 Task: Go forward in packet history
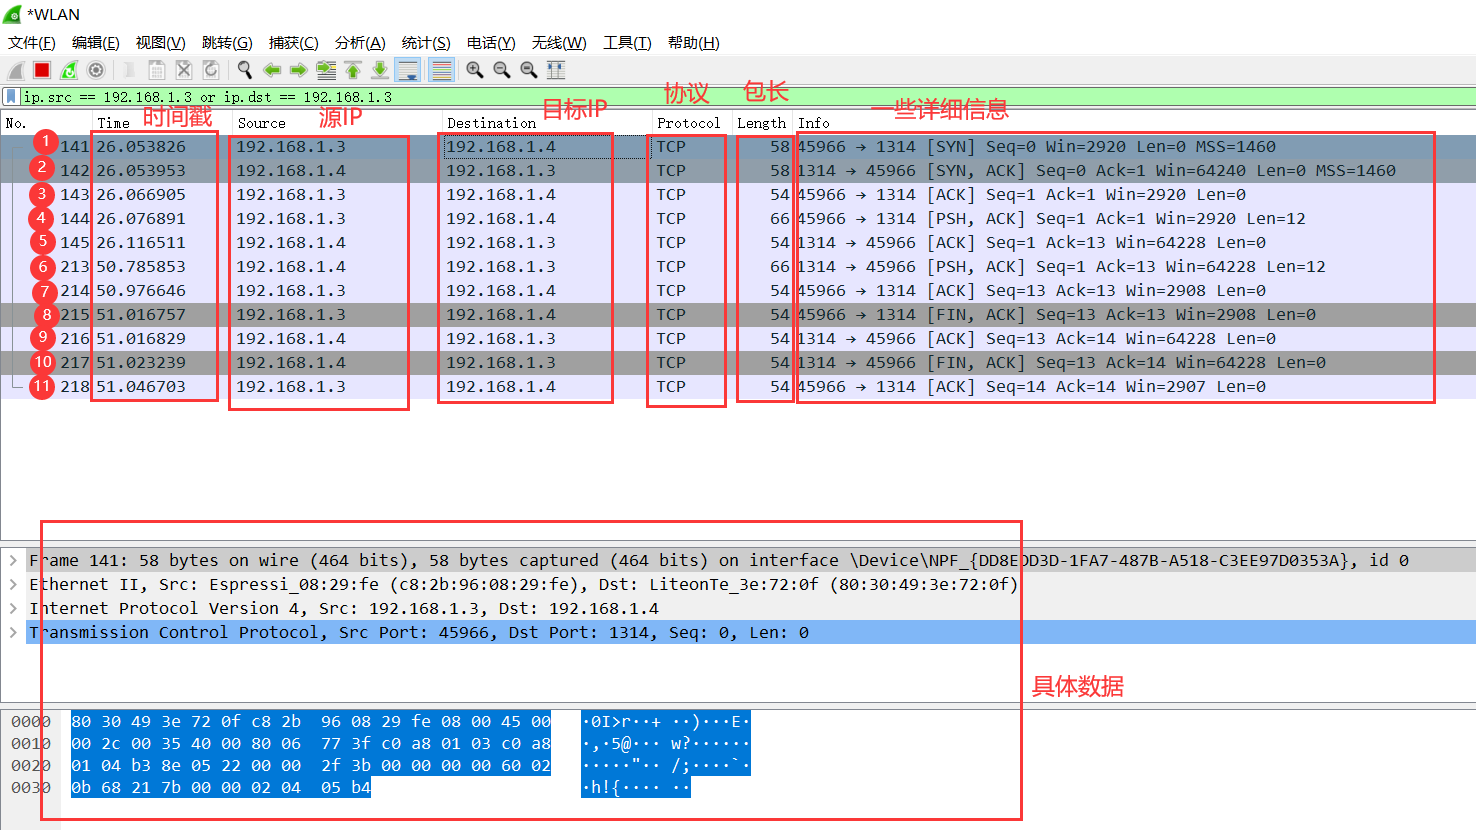[x=299, y=70]
